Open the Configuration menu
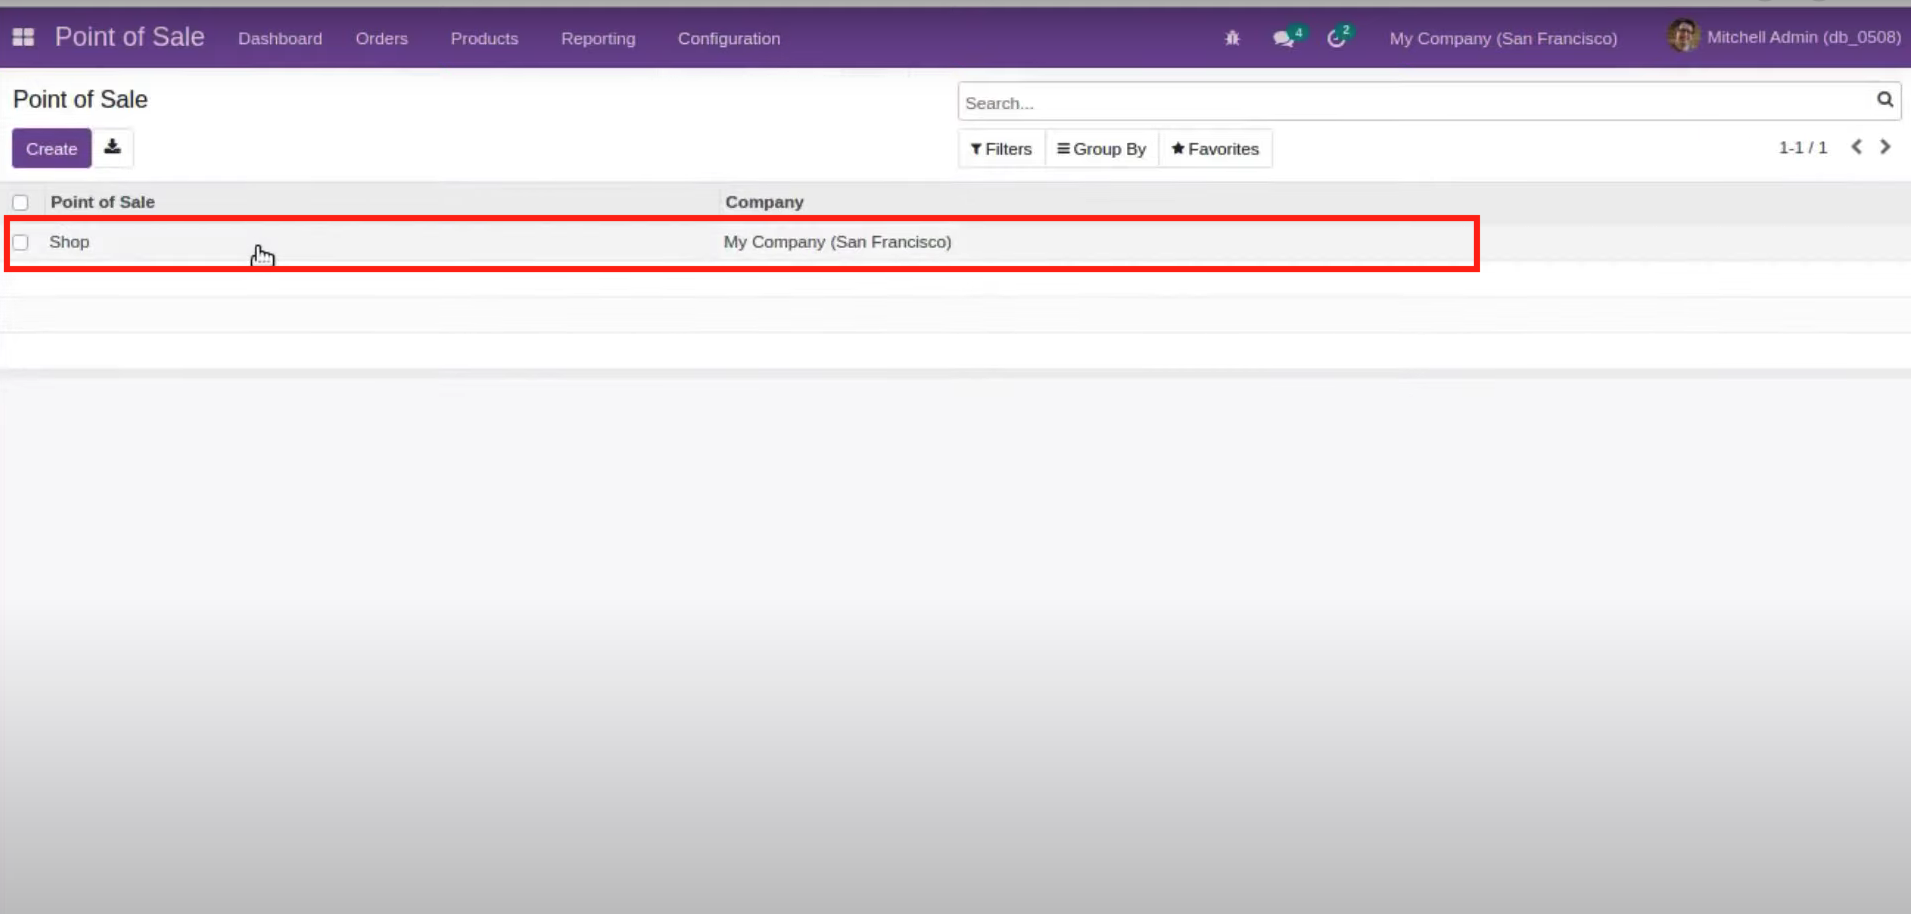The height and width of the screenshot is (914, 1911). click(728, 38)
